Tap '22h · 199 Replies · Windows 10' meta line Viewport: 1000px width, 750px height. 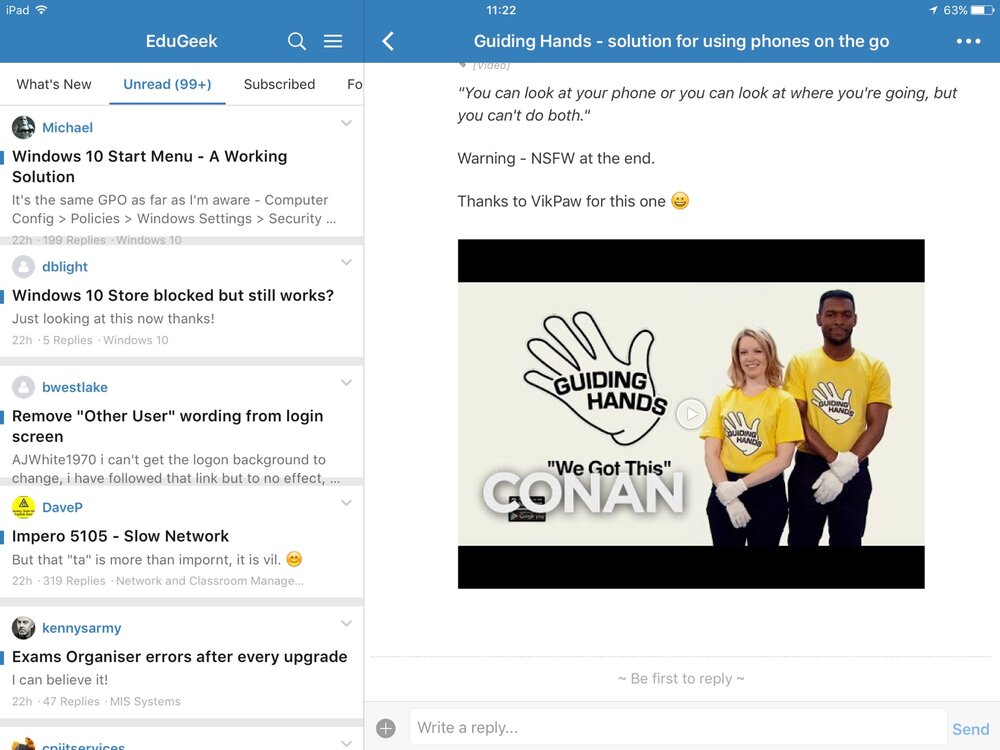[97, 240]
